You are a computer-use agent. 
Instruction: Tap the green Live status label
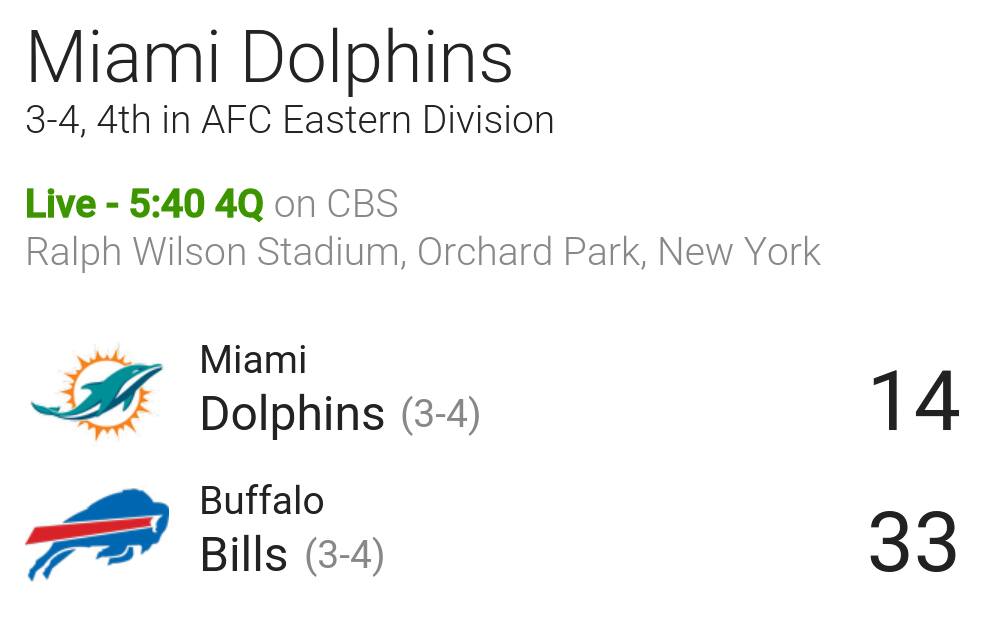tap(61, 204)
